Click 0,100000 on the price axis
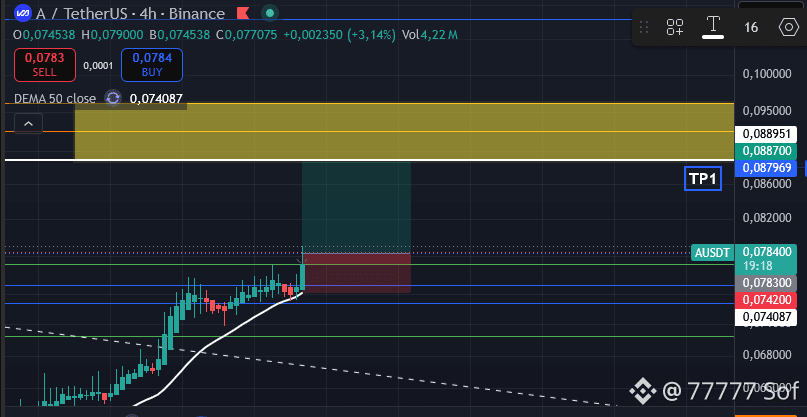Viewport: 807px width, 417px height. pos(766,74)
